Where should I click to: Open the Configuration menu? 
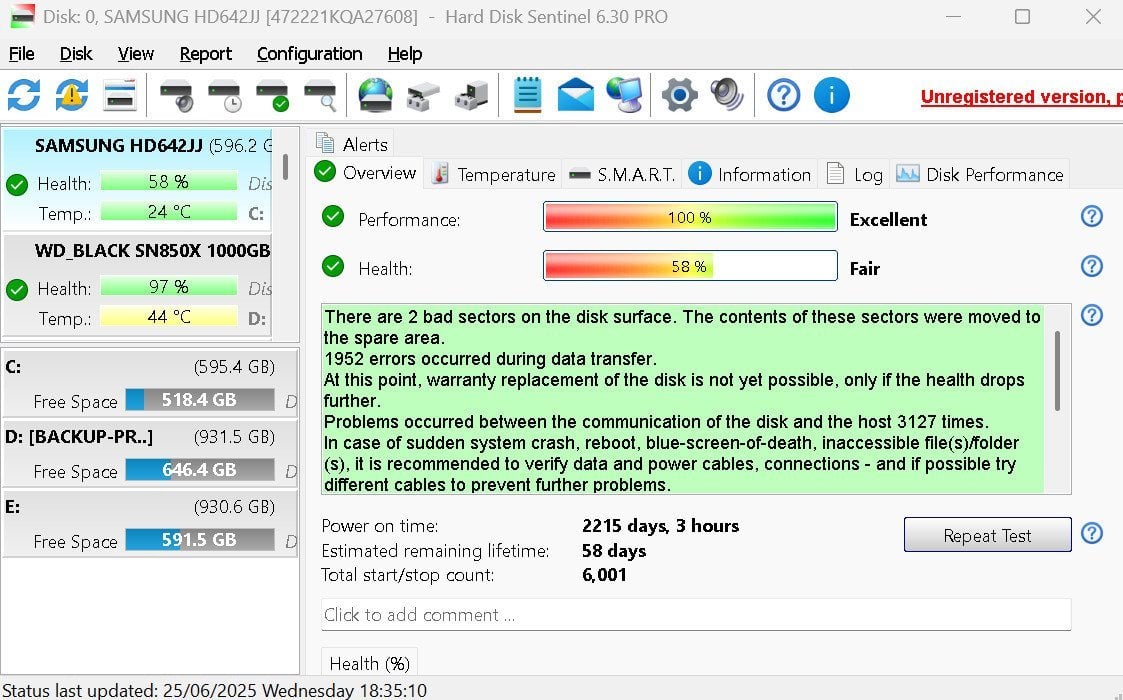tap(309, 54)
